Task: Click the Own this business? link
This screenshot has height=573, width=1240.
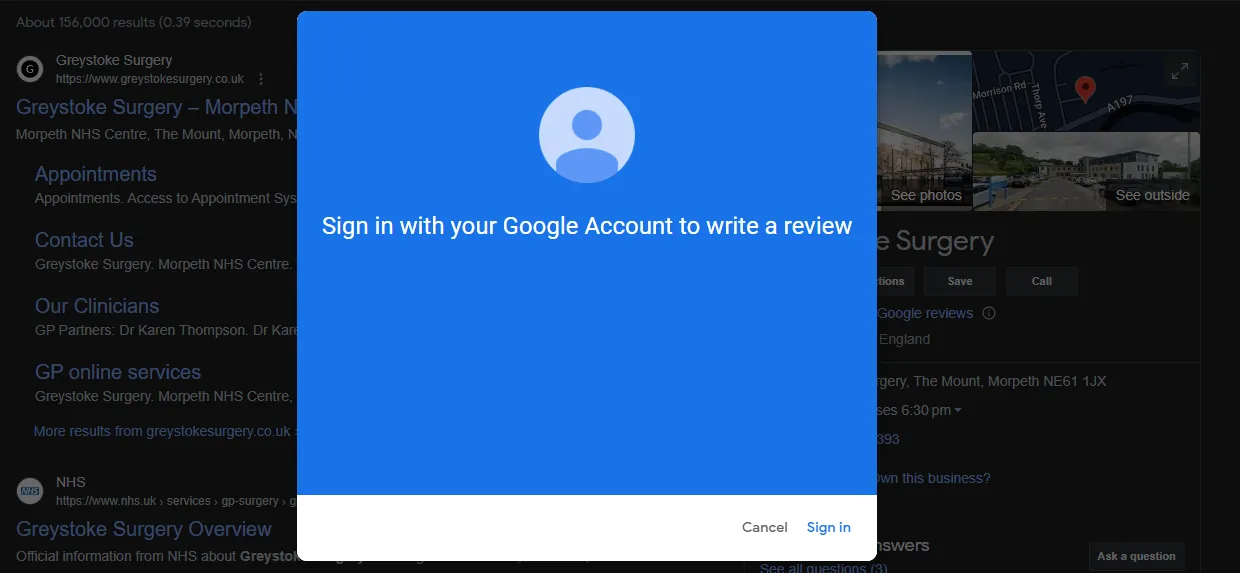Action: 932,478
